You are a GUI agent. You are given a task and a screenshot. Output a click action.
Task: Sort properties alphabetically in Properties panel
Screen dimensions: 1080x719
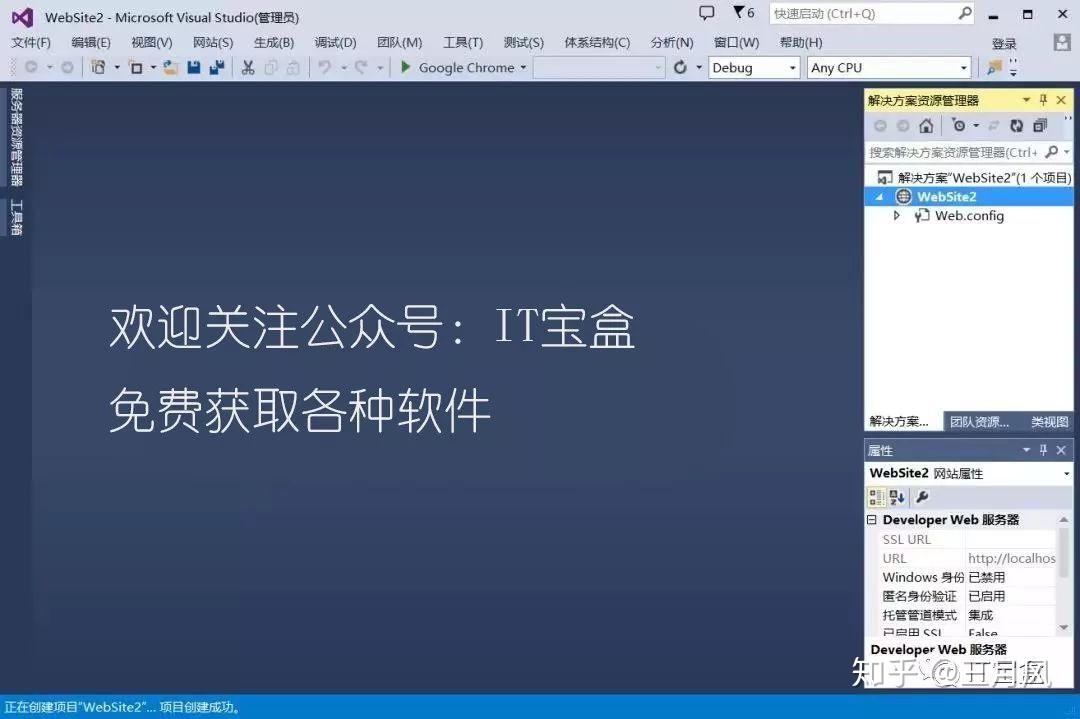[x=897, y=496]
